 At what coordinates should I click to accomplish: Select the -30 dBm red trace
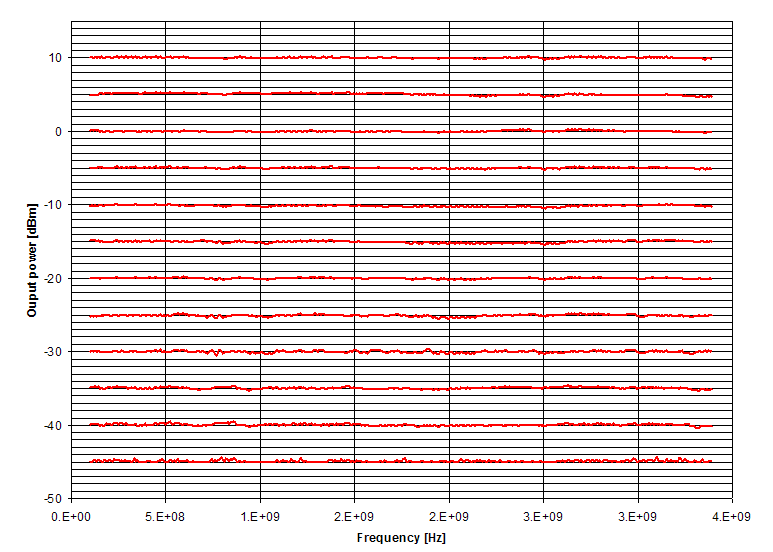click(x=400, y=352)
